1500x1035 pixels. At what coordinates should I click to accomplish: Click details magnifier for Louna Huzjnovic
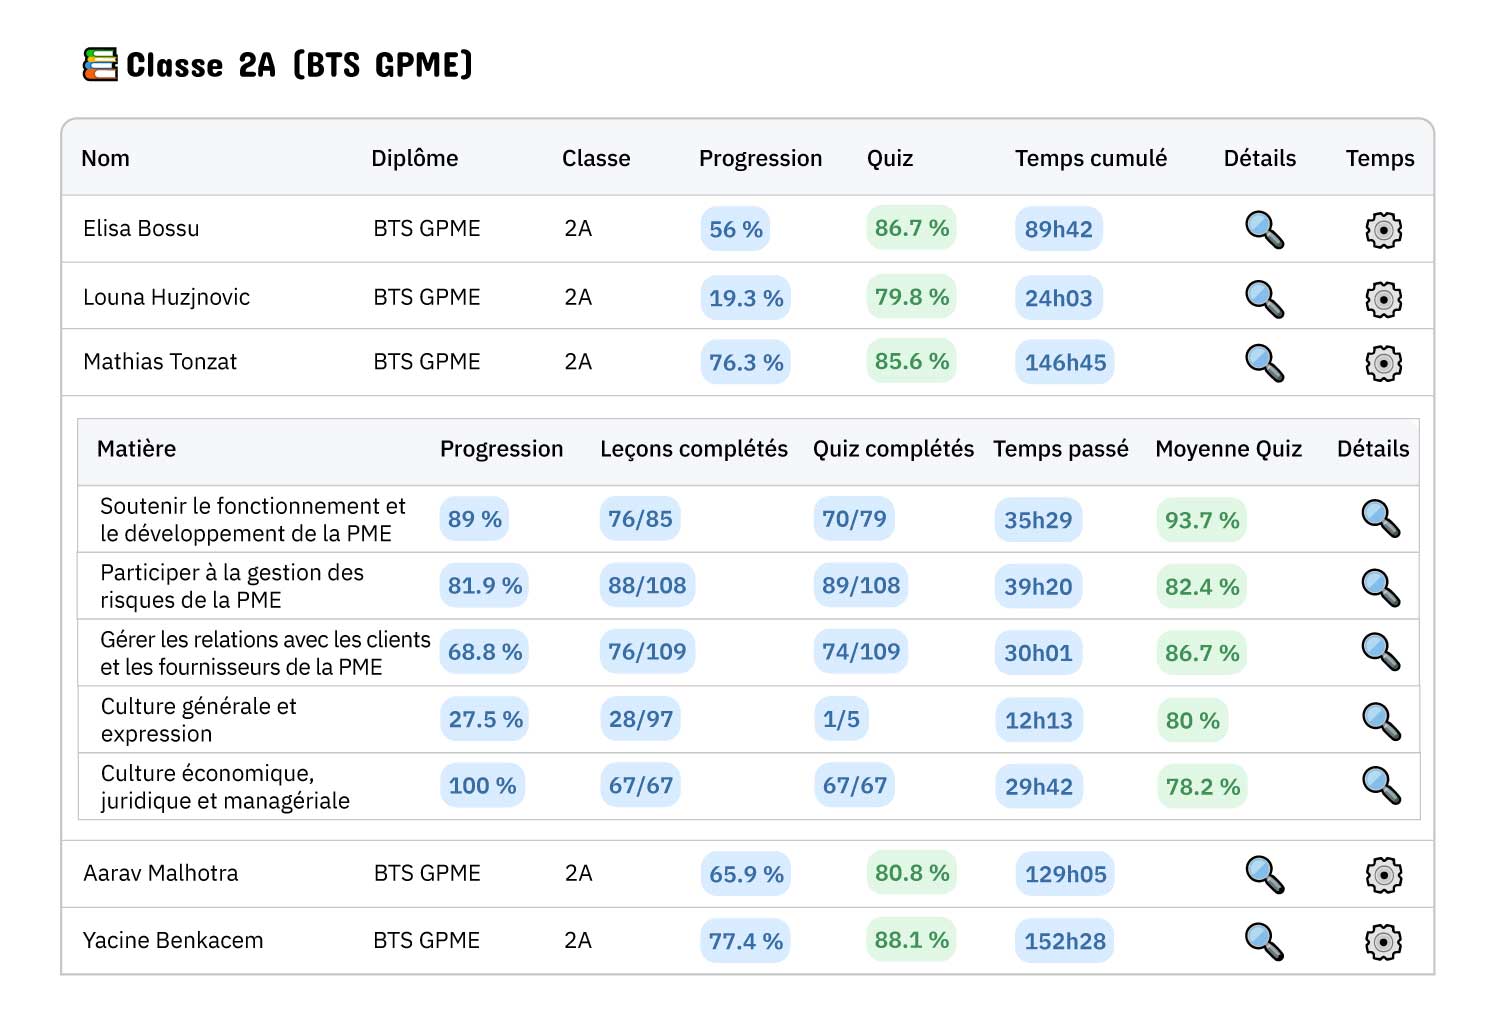(1264, 298)
